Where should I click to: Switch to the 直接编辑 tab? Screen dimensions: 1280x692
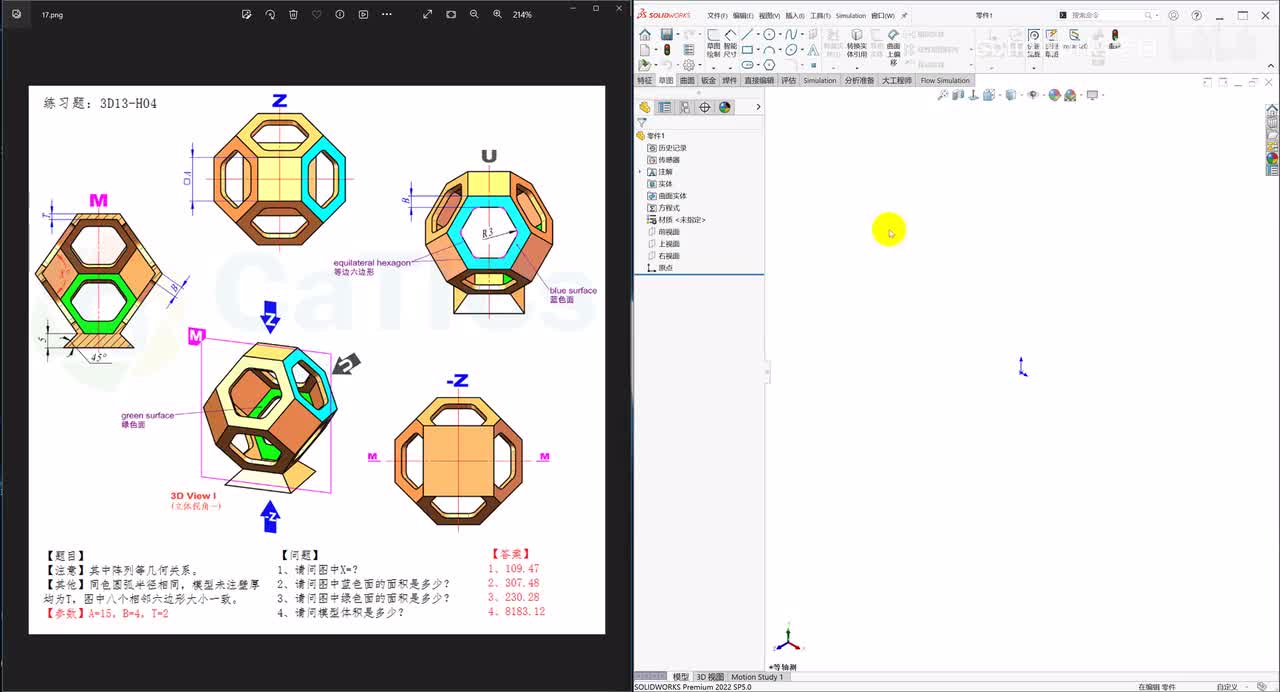(x=759, y=80)
